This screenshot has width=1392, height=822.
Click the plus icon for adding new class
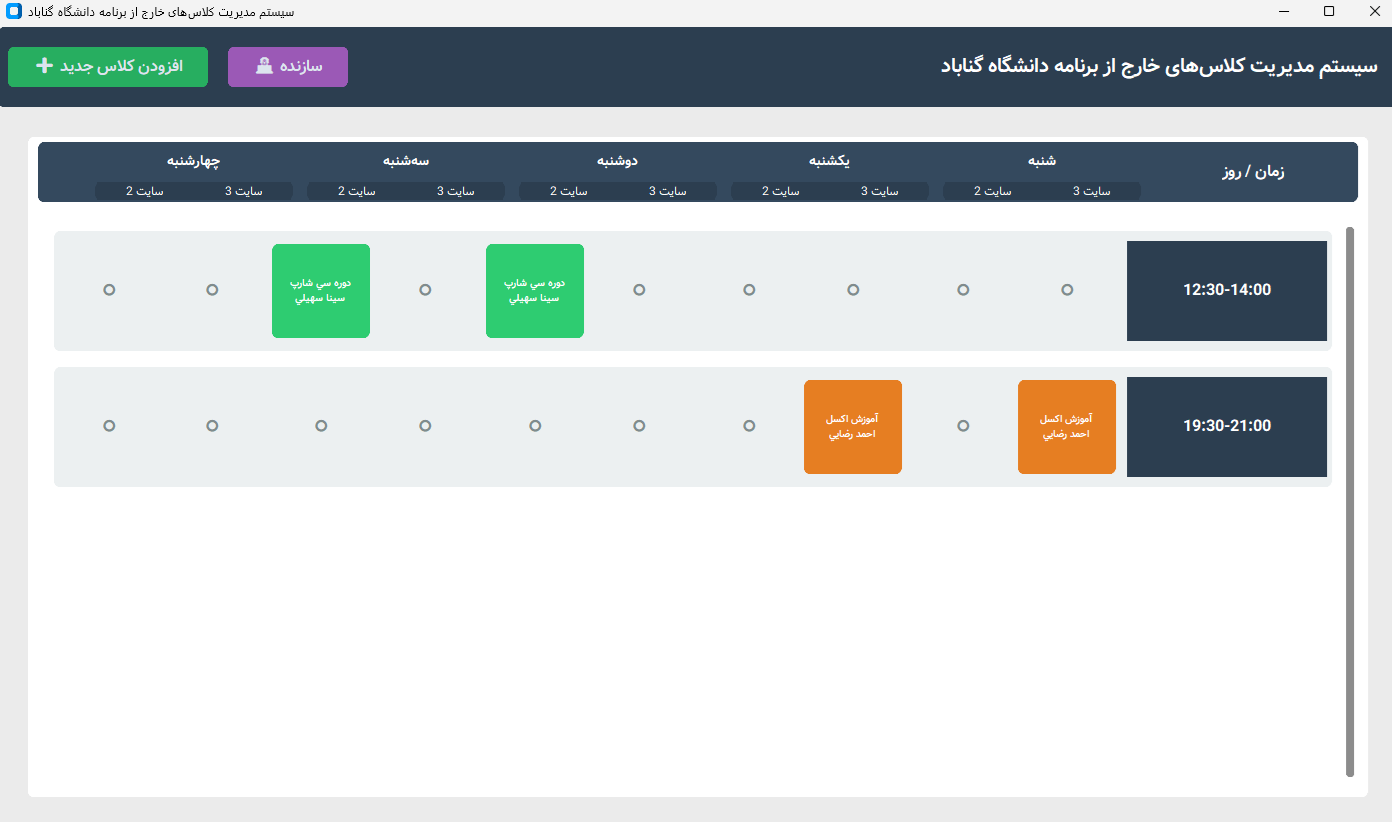pos(44,66)
